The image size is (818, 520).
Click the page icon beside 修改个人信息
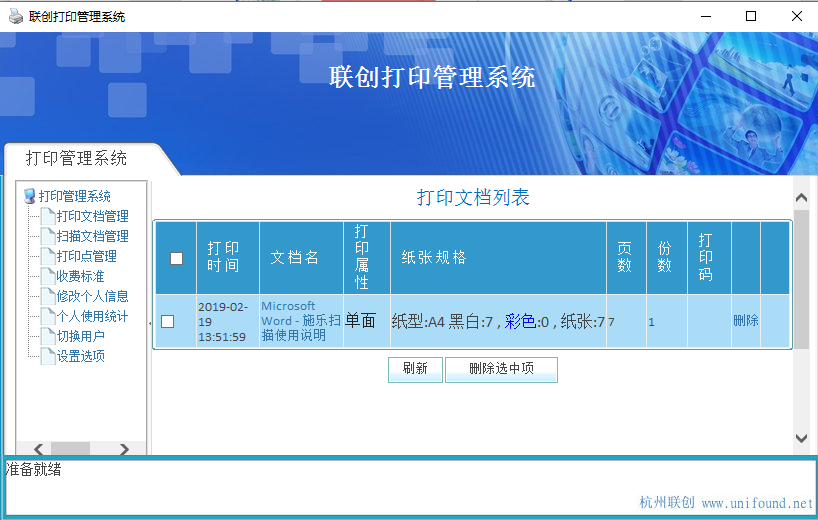[47, 296]
